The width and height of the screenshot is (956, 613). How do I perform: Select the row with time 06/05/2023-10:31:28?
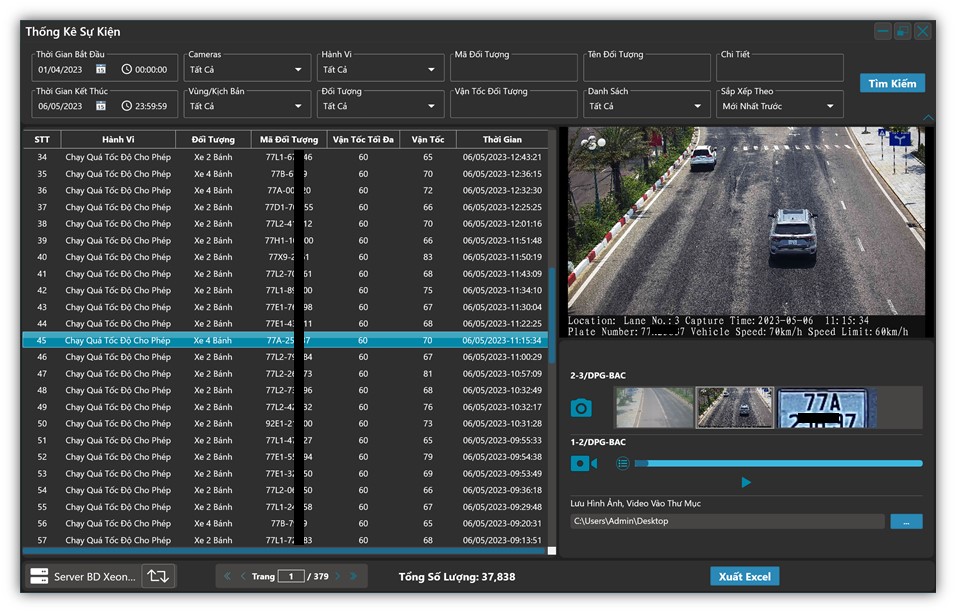285,424
